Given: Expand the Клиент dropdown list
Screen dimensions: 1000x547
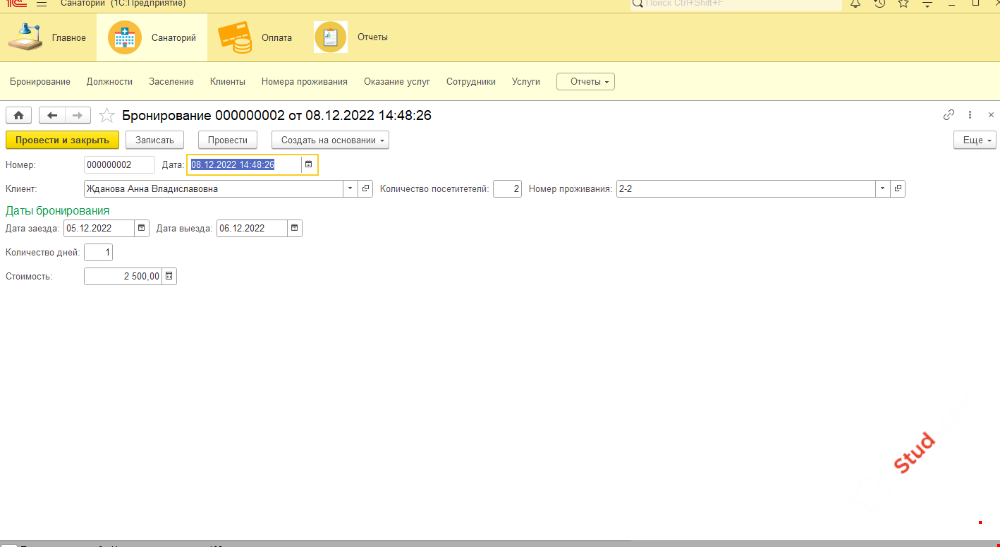Looking at the screenshot, I should point(350,188).
